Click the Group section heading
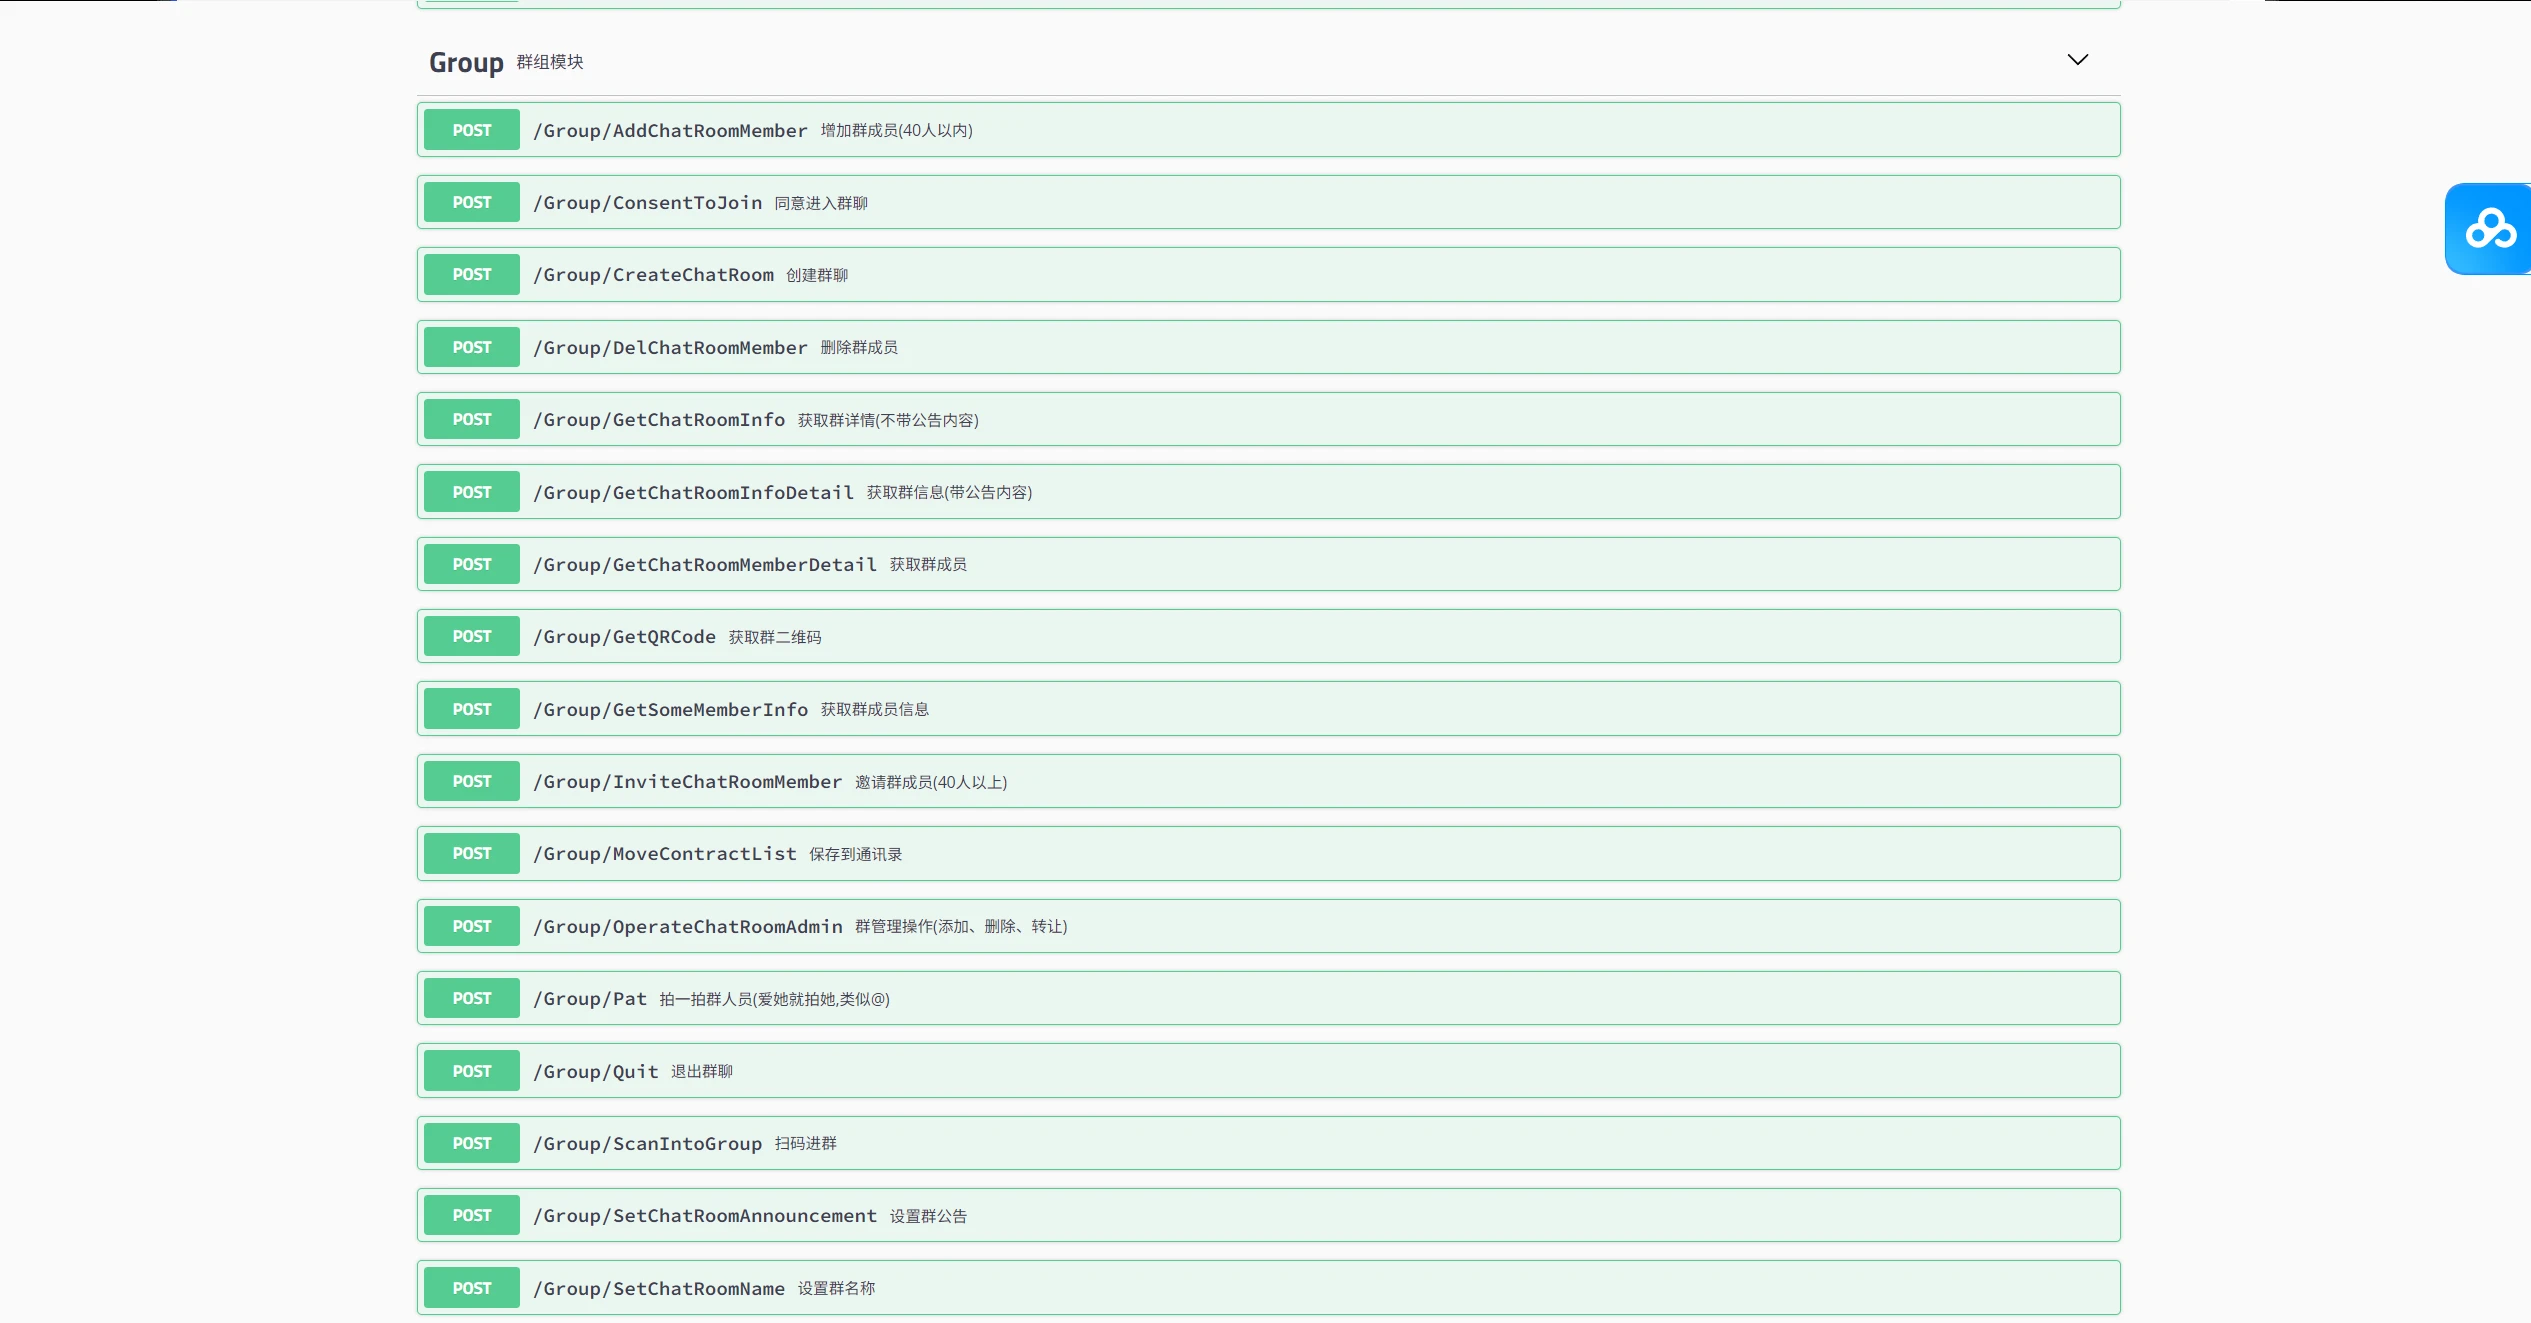This screenshot has height=1323, width=2531. (466, 62)
